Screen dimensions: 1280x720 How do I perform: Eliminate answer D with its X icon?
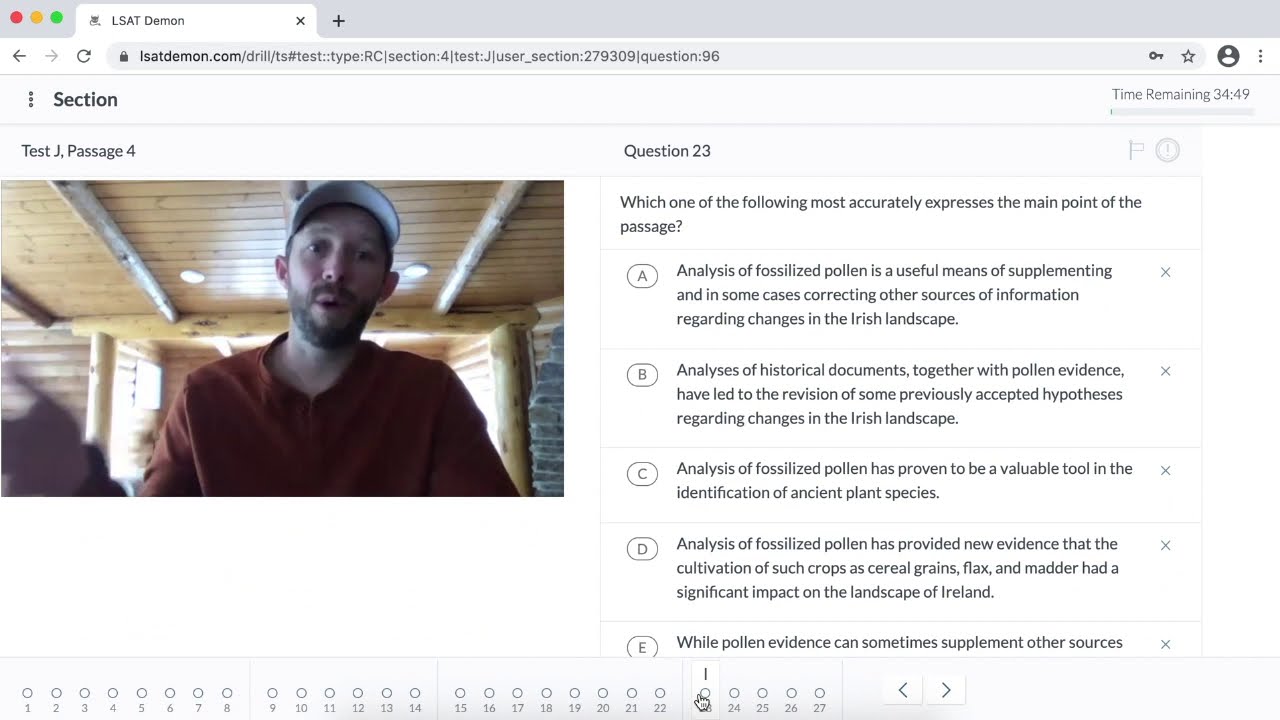click(x=1165, y=545)
